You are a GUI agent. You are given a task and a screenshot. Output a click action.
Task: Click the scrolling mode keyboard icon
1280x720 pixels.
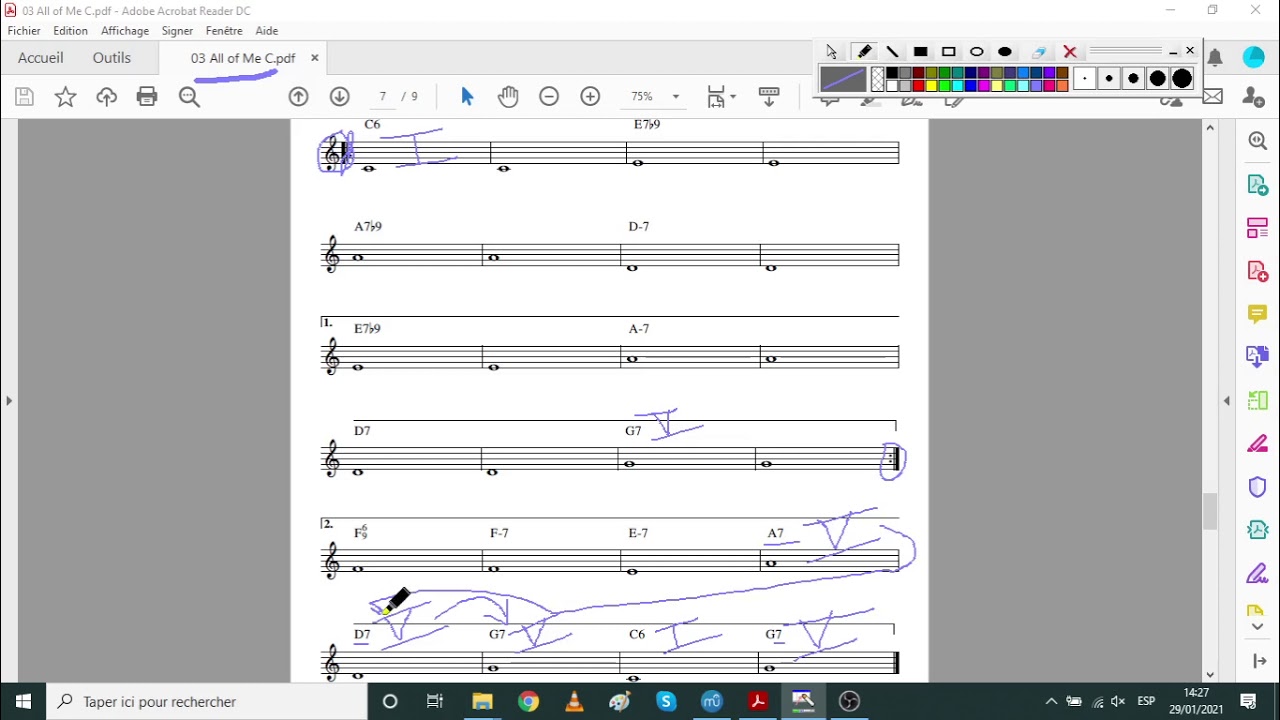769,96
